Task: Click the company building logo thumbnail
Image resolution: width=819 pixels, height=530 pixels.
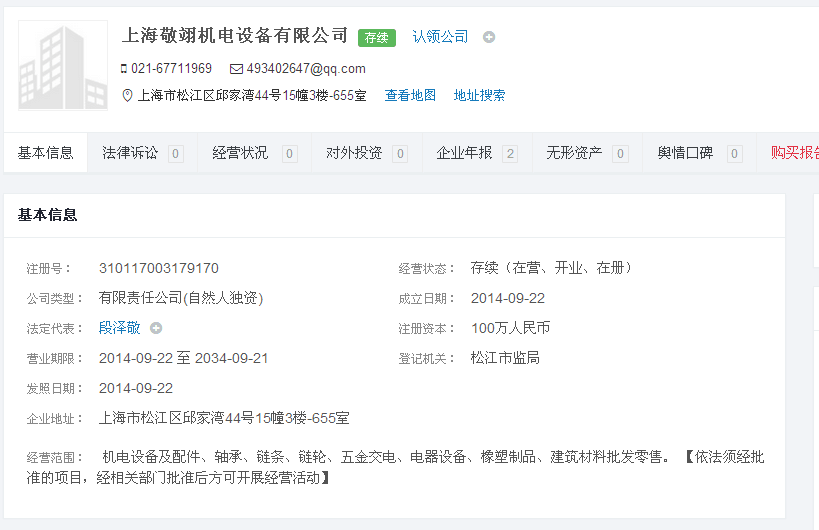Action: click(x=63, y=65)
